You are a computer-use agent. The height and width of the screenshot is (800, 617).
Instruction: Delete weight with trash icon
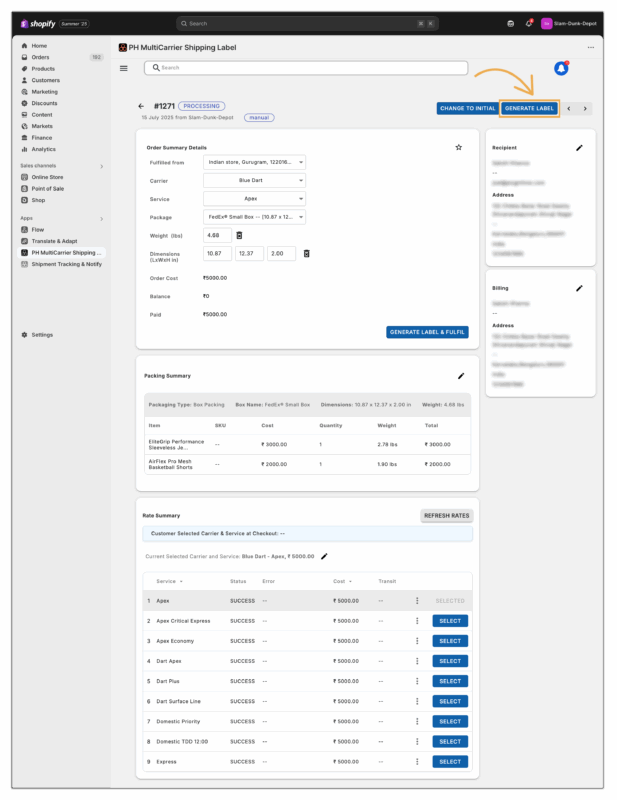pyautogui.click(x=239, y=235)
